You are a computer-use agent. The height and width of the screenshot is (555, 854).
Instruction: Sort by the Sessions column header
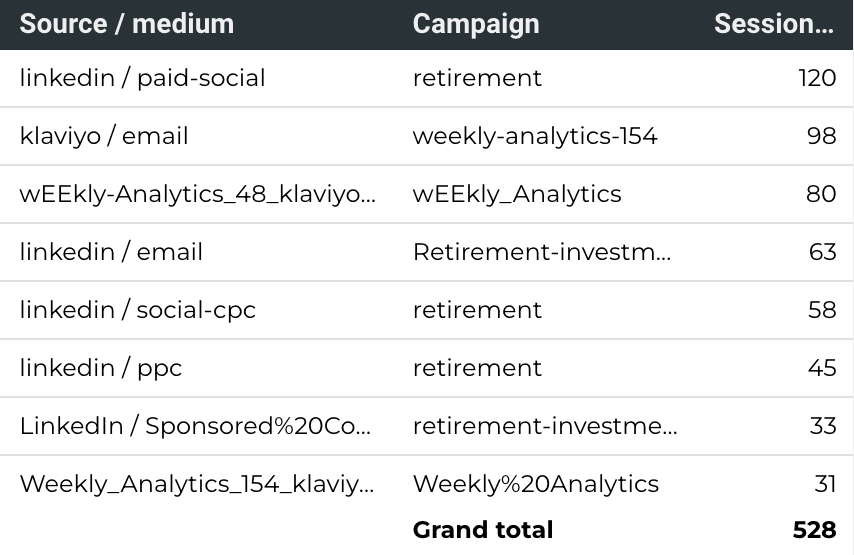pos(774,24)
